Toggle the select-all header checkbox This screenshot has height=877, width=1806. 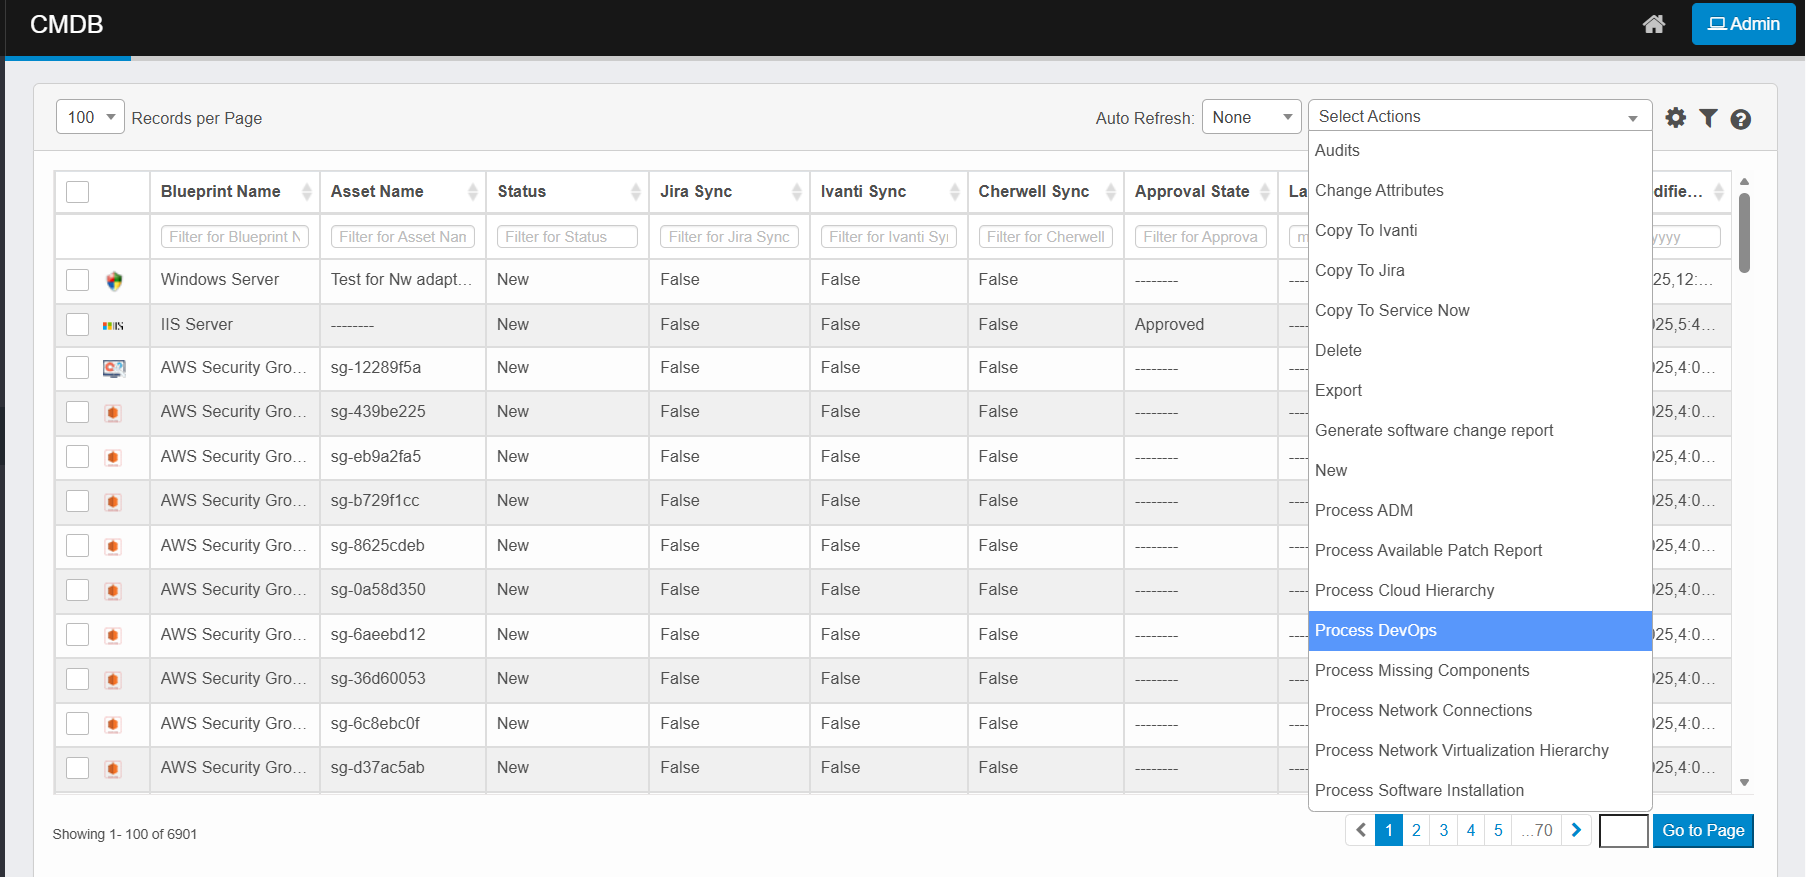78,192
